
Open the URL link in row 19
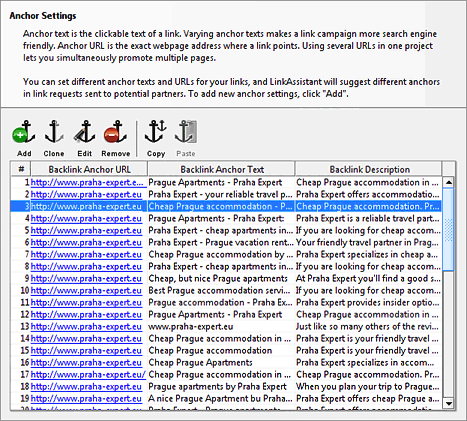[86, 398]
